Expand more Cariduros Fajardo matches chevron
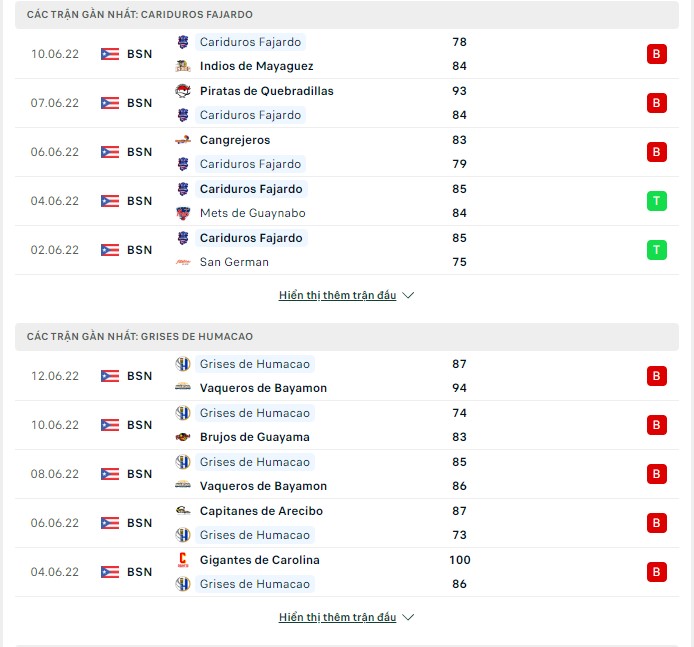Image resolution: width=694 pixels, height=647 pixels. (x=408, y=295)
